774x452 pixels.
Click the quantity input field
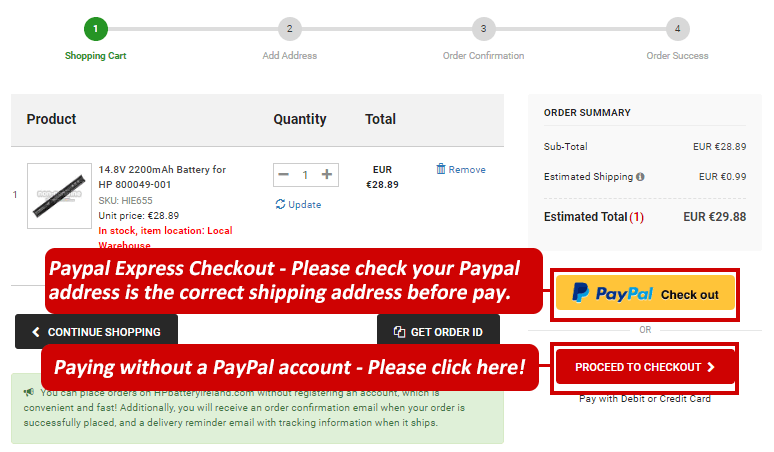305,175
